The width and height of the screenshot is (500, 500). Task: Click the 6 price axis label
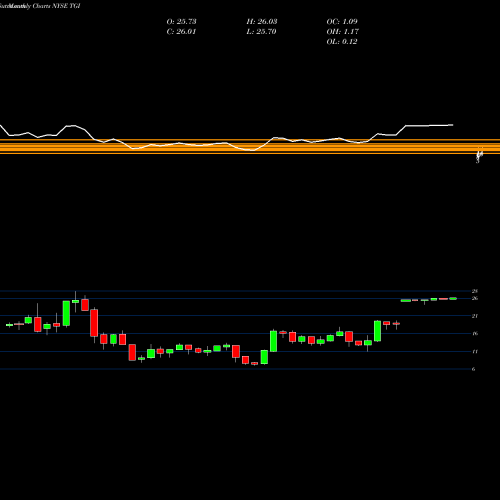point(473,369)
